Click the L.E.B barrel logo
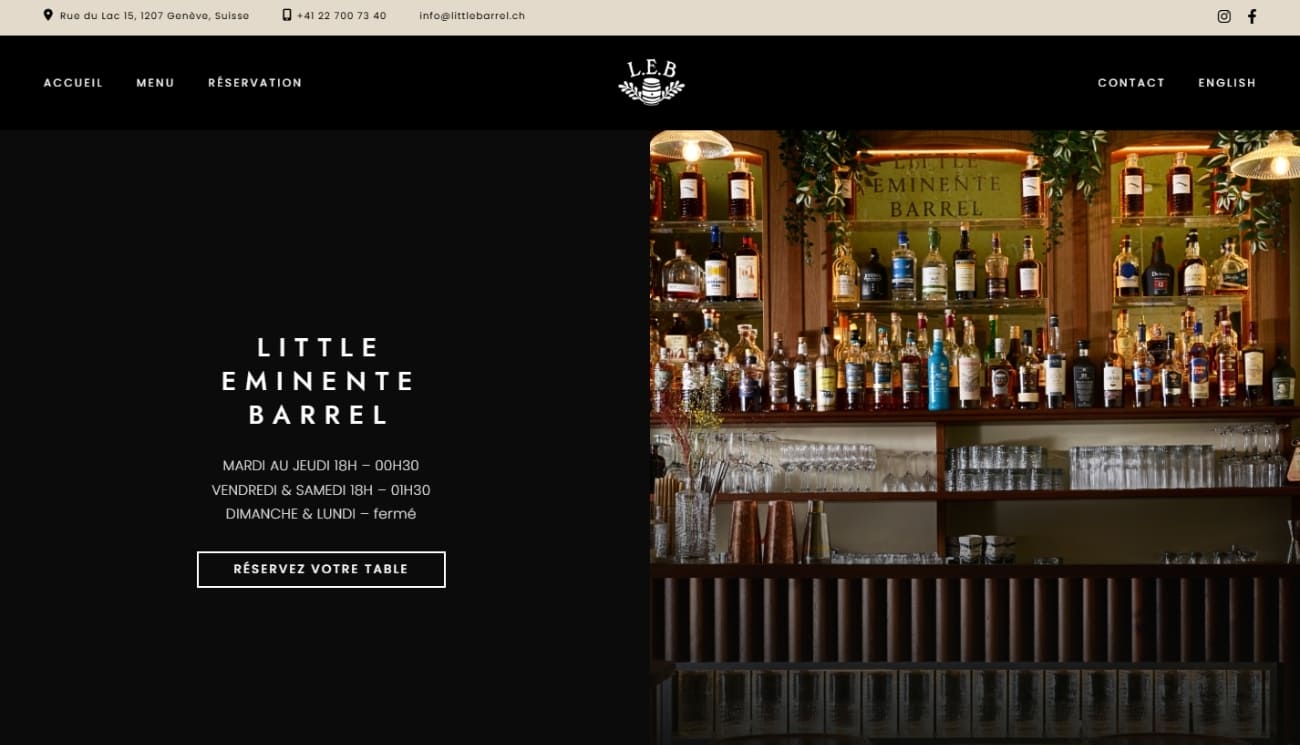The image size is (1300, 745). 651,82
